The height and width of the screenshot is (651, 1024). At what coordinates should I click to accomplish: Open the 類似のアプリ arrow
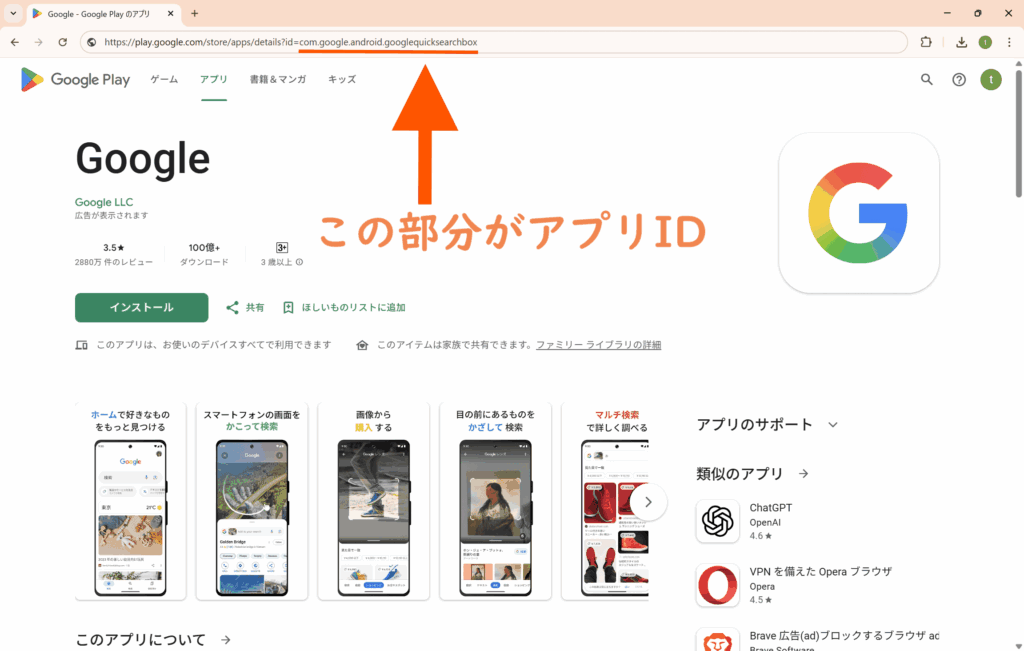[x=803, y=474]
